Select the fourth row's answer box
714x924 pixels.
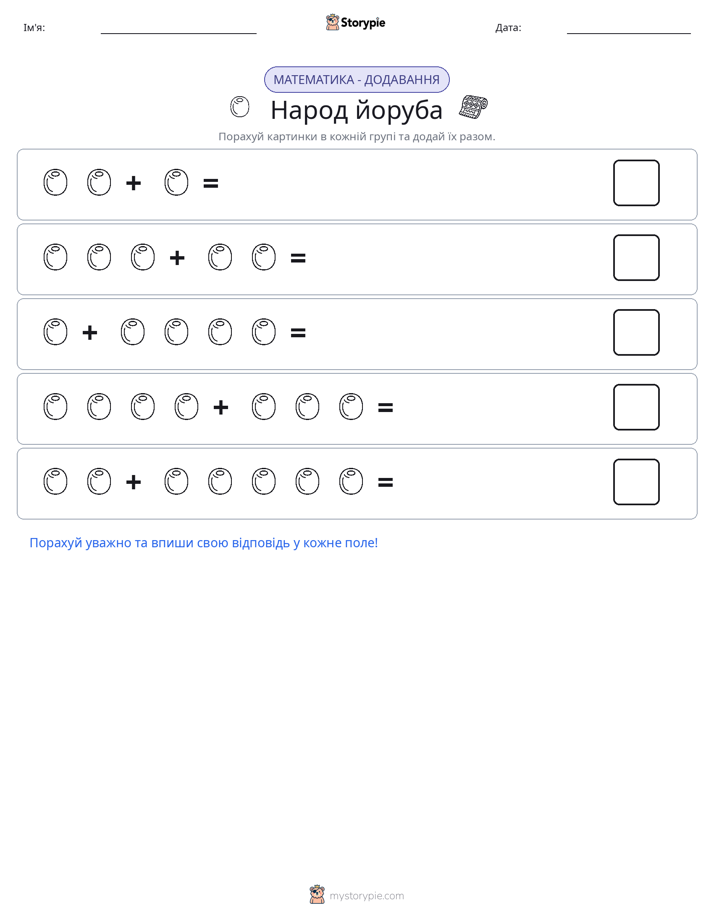(636, 407)
